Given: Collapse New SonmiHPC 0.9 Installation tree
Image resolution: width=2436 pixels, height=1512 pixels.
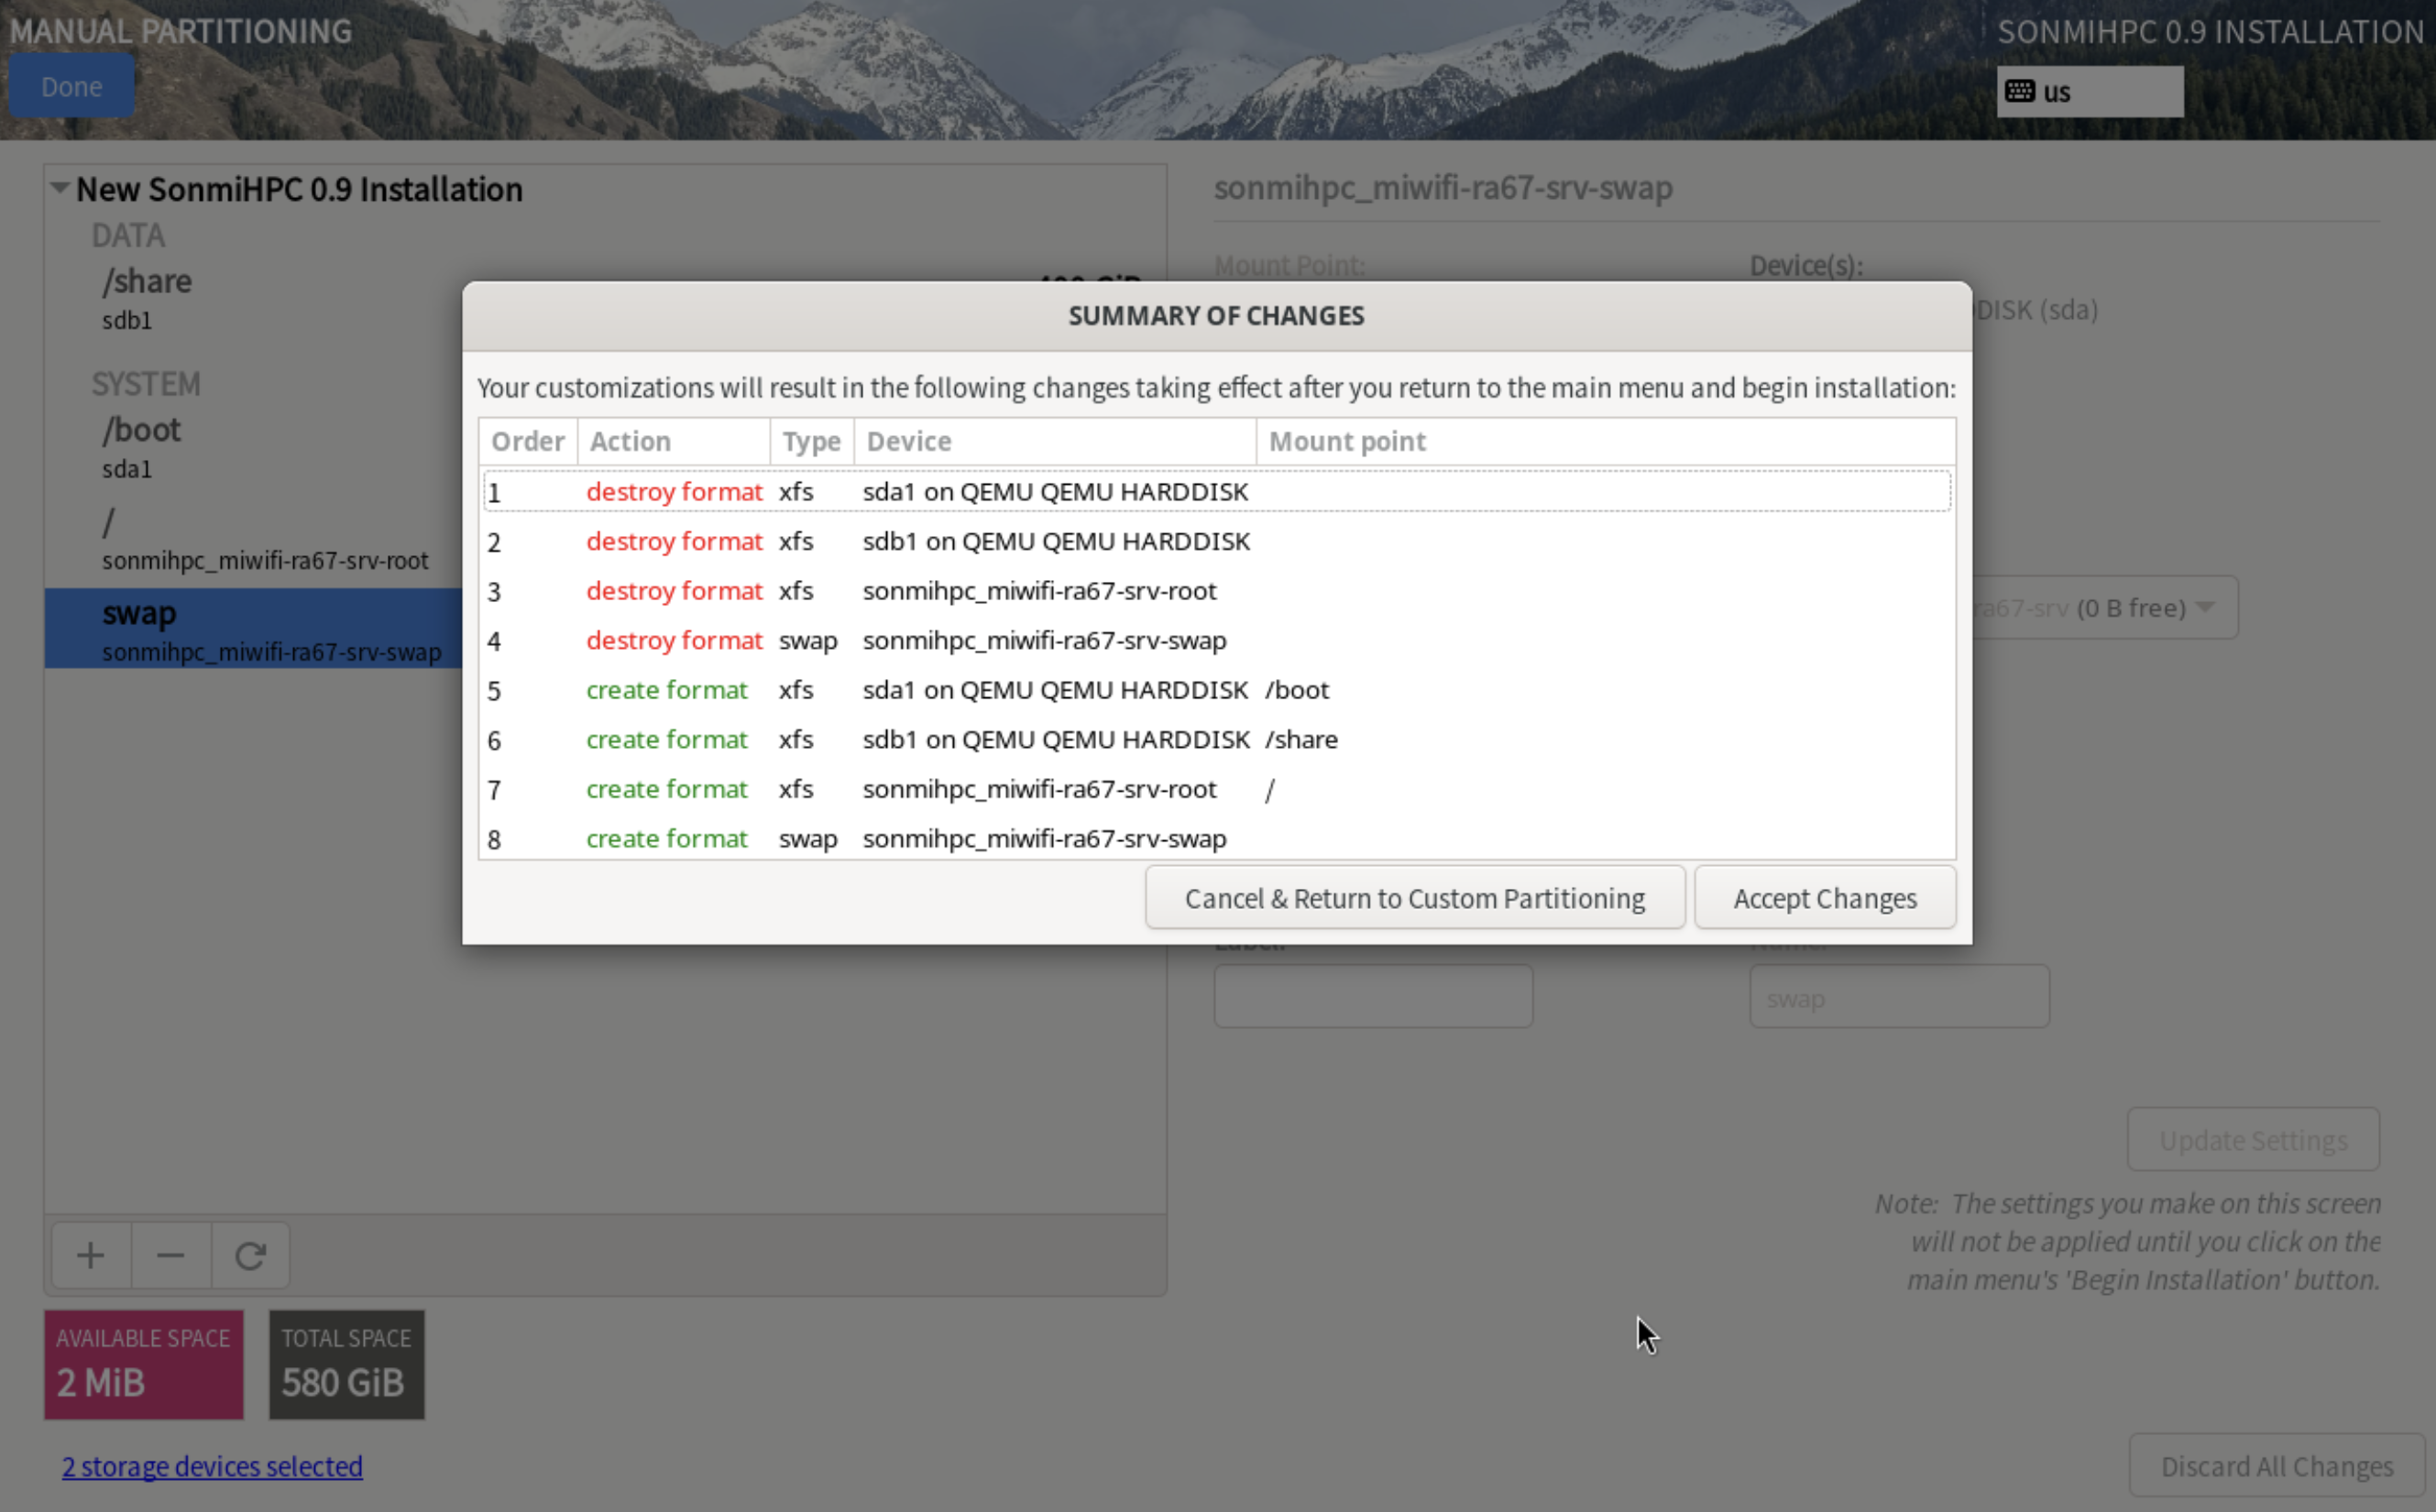Looking at the screenshot, I should (x=60, y=188).
